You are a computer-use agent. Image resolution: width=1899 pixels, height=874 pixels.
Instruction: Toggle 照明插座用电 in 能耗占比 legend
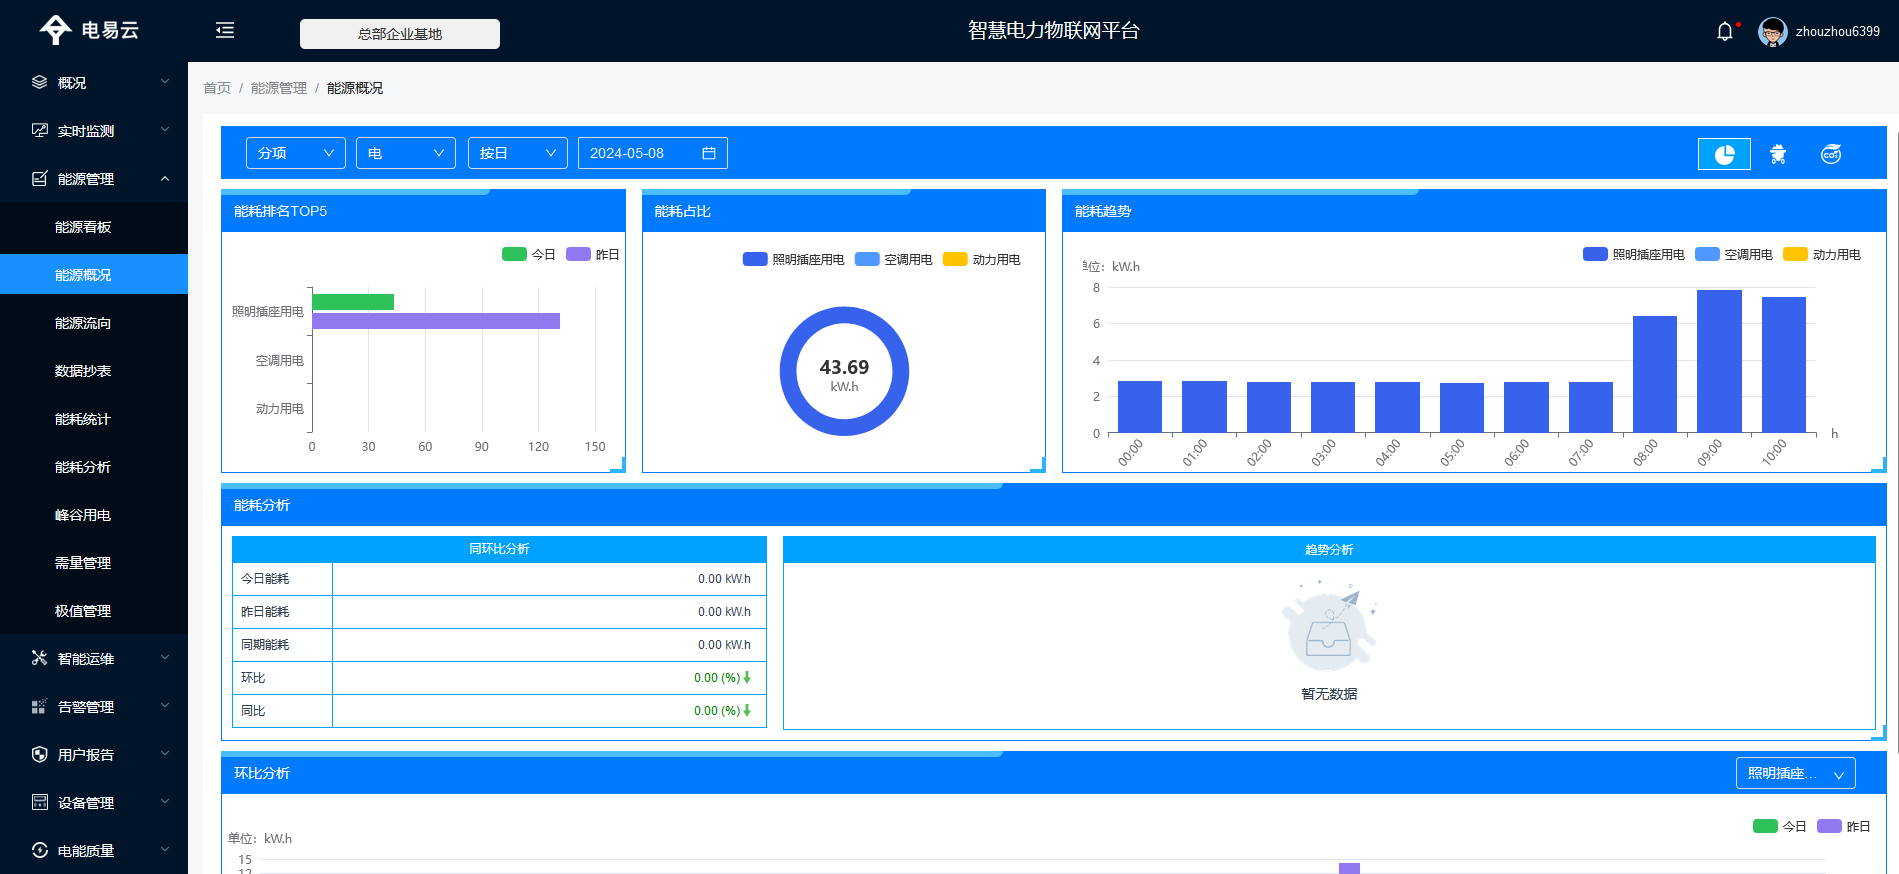(x=793, y=259)
